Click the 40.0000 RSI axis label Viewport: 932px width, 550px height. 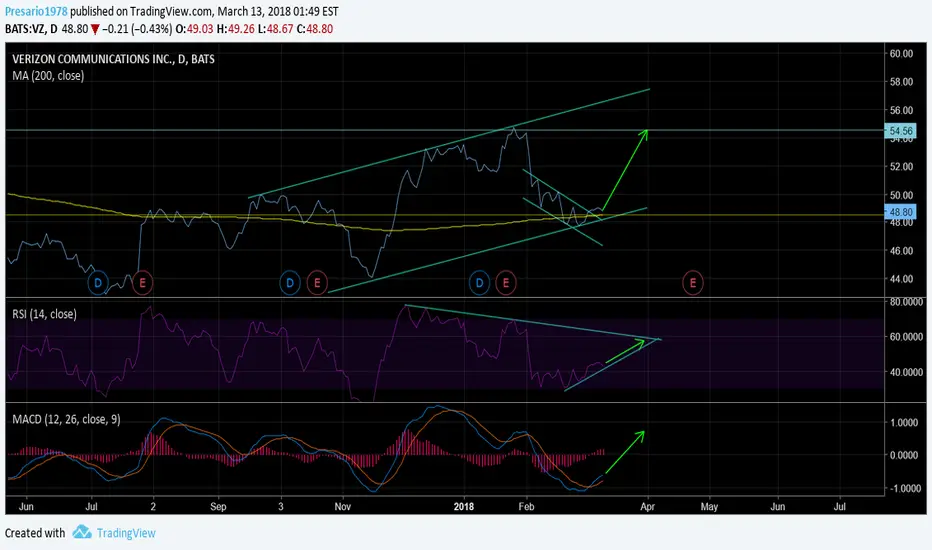pyautogui.click(x=906, y=372)
